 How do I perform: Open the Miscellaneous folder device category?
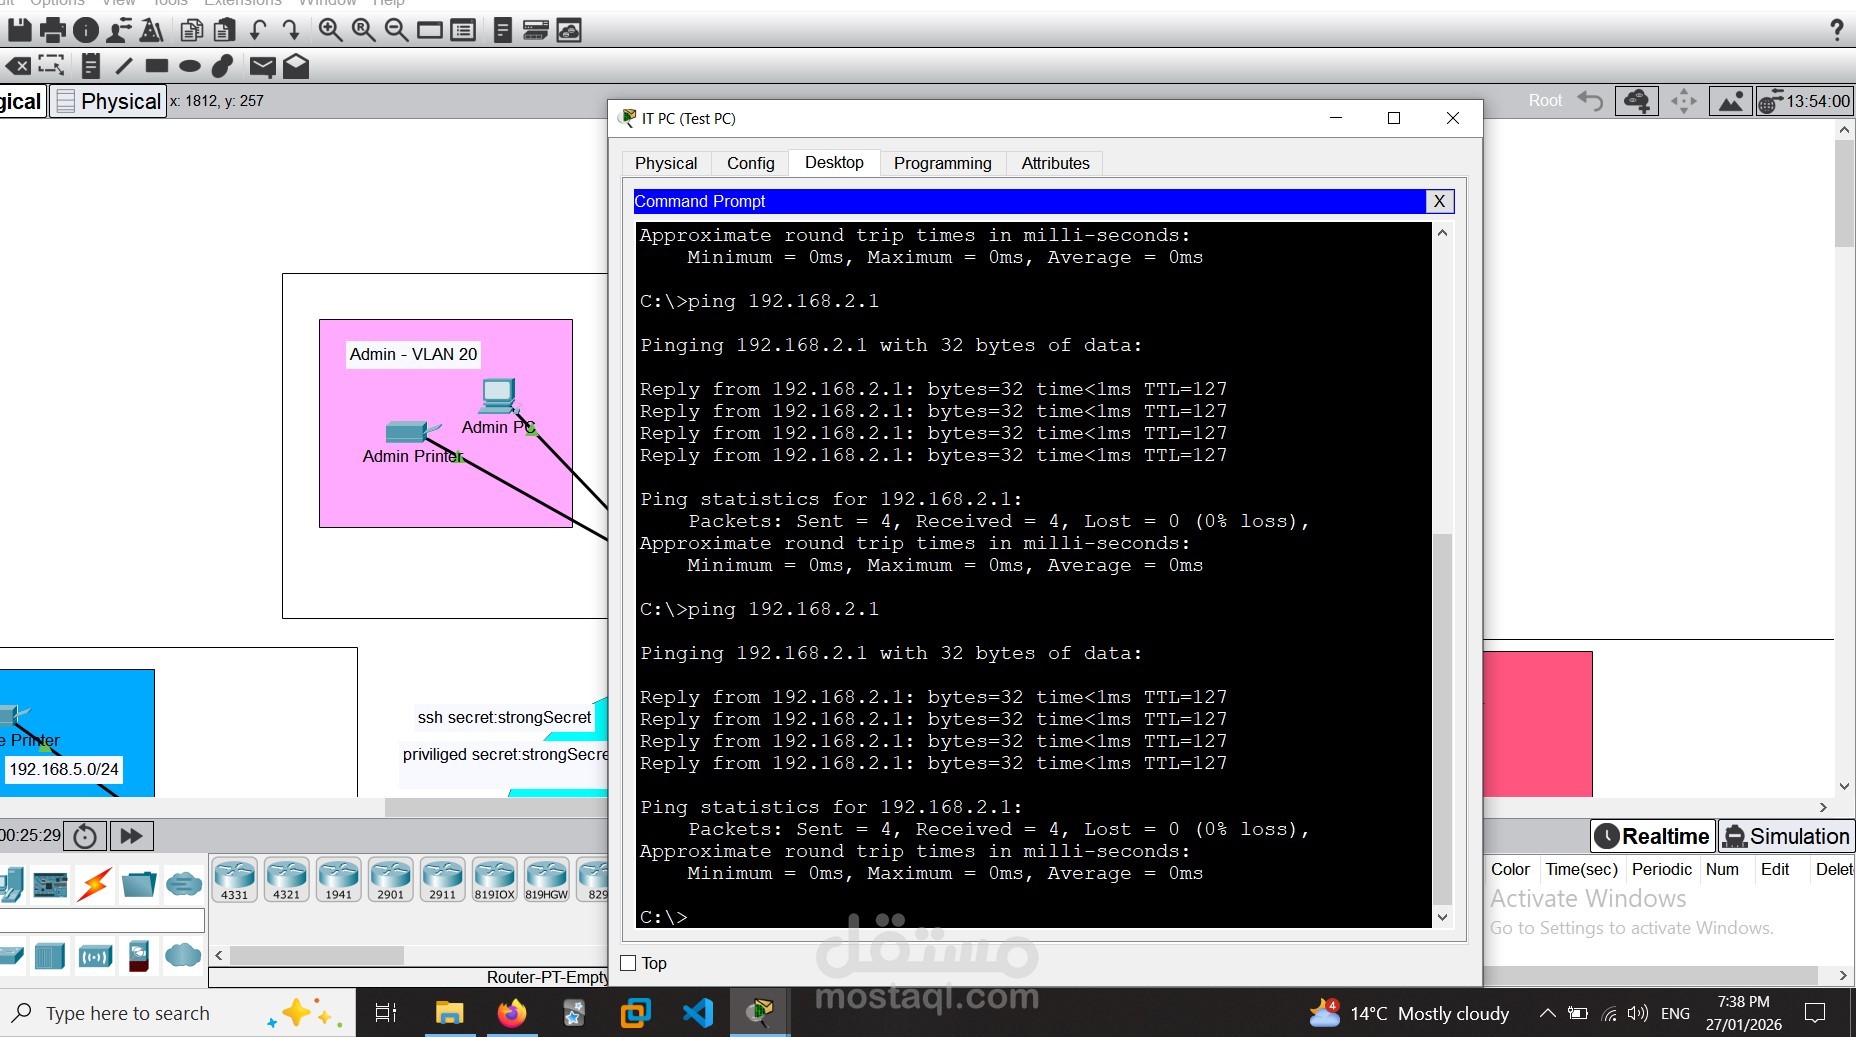[139, 884]
